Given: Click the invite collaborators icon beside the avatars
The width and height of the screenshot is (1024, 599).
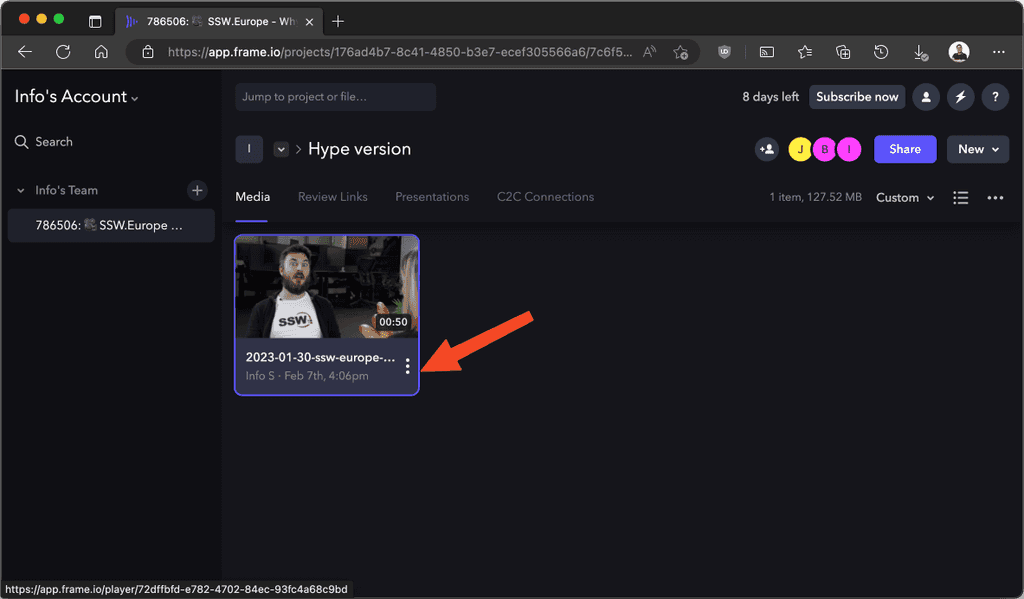Looking at the screenshot, I should [766, 148].
